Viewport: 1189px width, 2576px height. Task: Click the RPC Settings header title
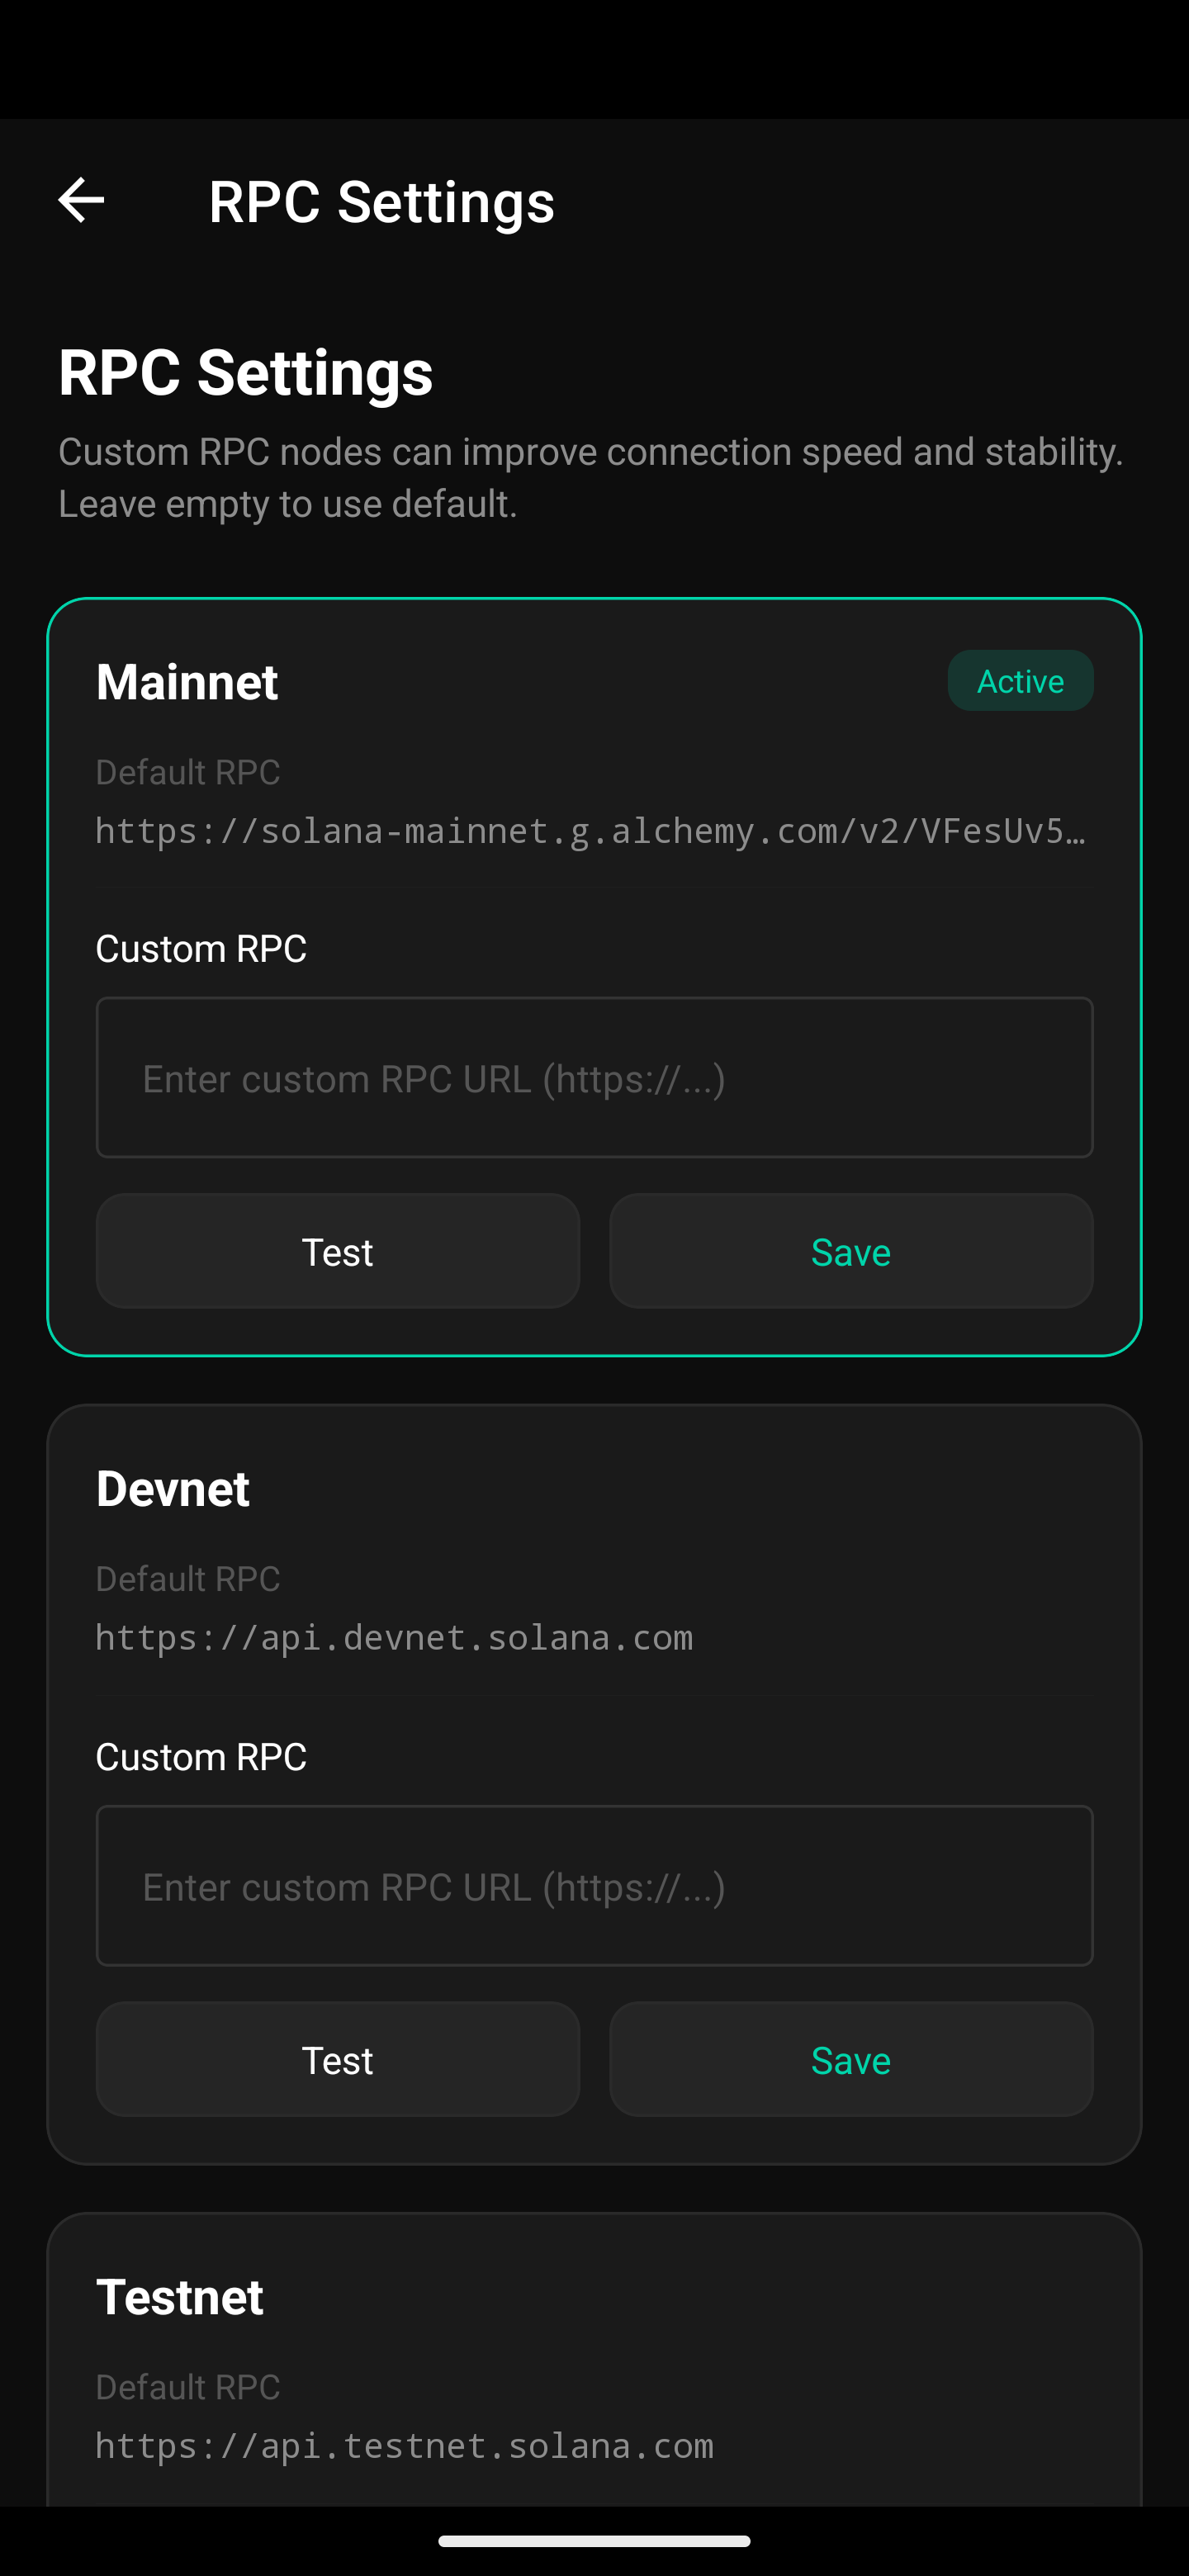381,201
